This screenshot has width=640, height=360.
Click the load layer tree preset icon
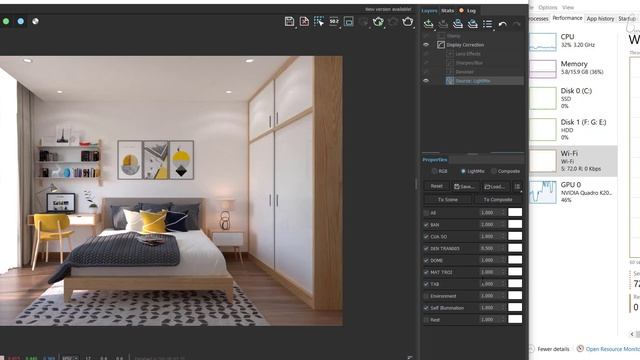point(472,24)
